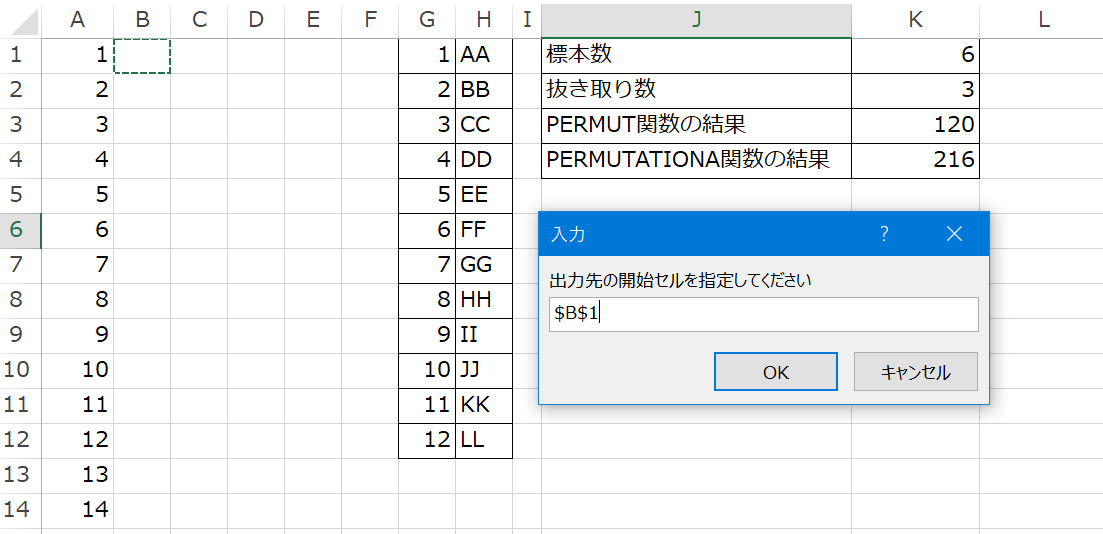Click cell A13 with value 13
Viewport: 1103px width, 534px height.
[x=77, y=475]
